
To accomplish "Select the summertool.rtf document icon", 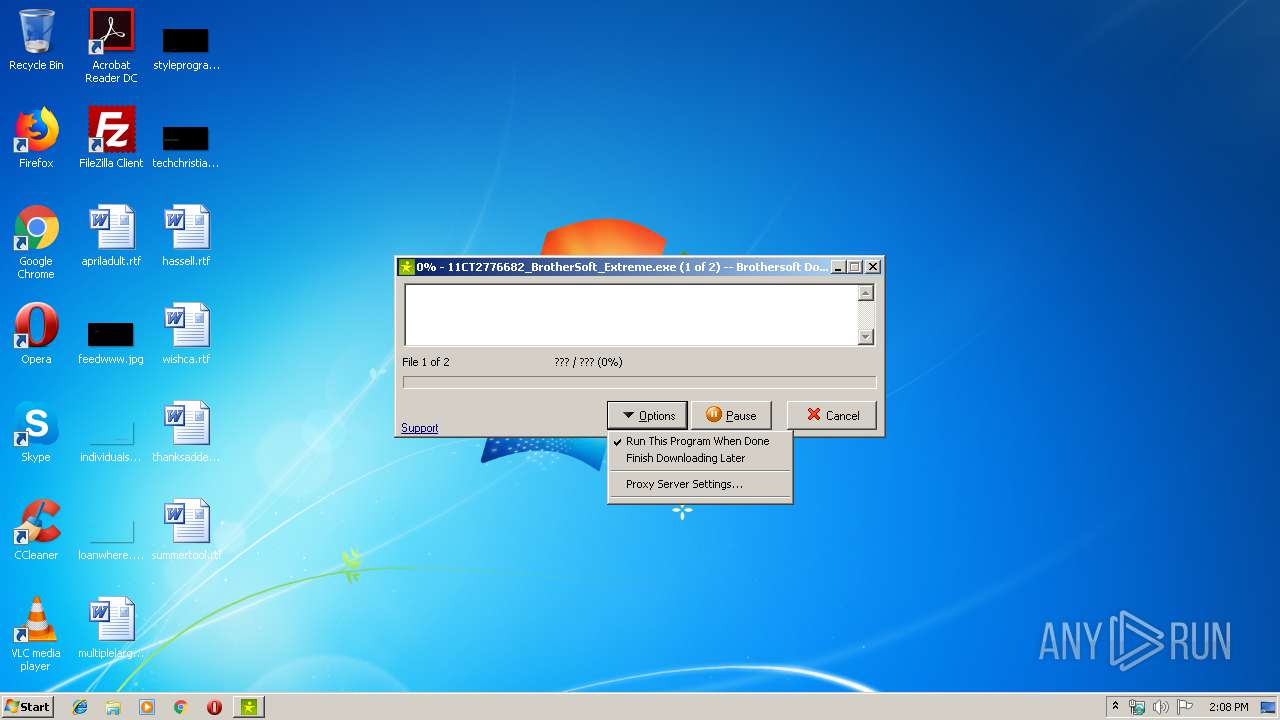I will point(186,530).
